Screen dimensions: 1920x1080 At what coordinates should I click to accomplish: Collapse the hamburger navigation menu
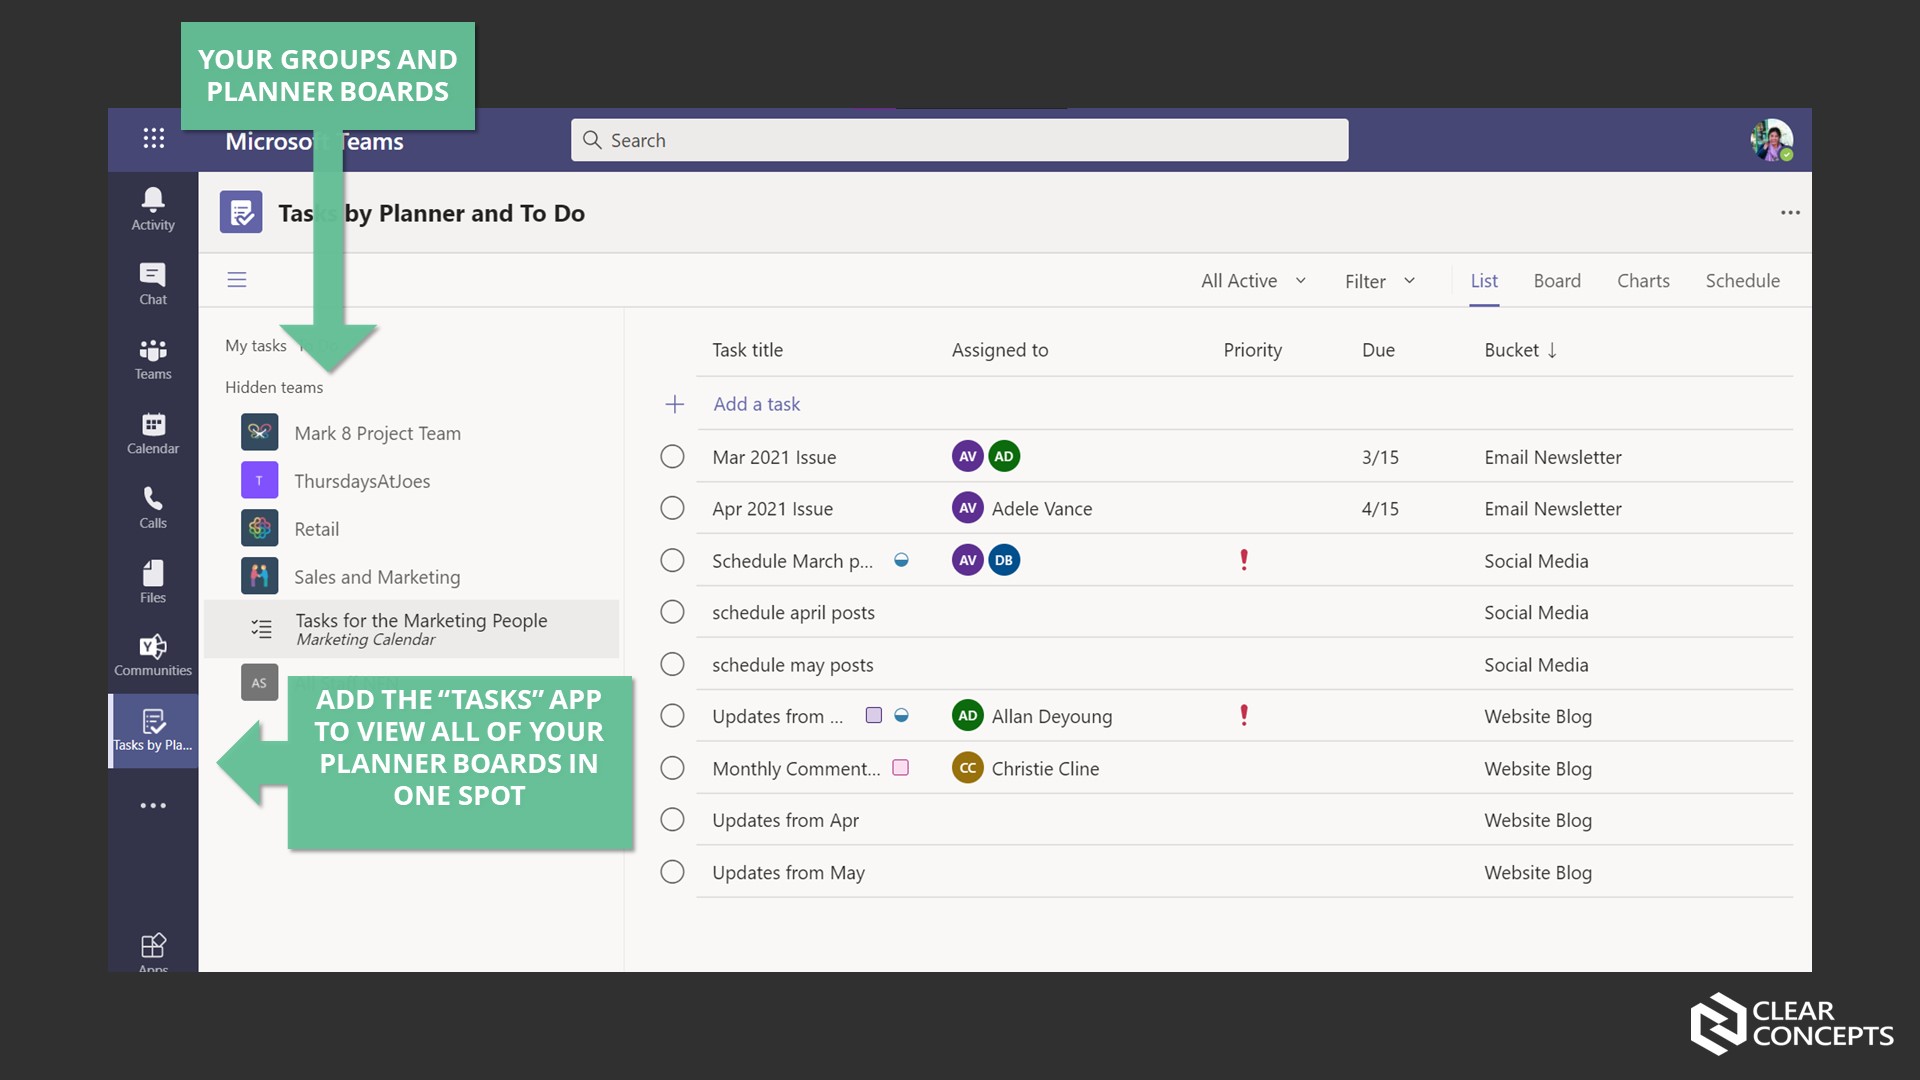pyautogui.click(x=237, y=280)
